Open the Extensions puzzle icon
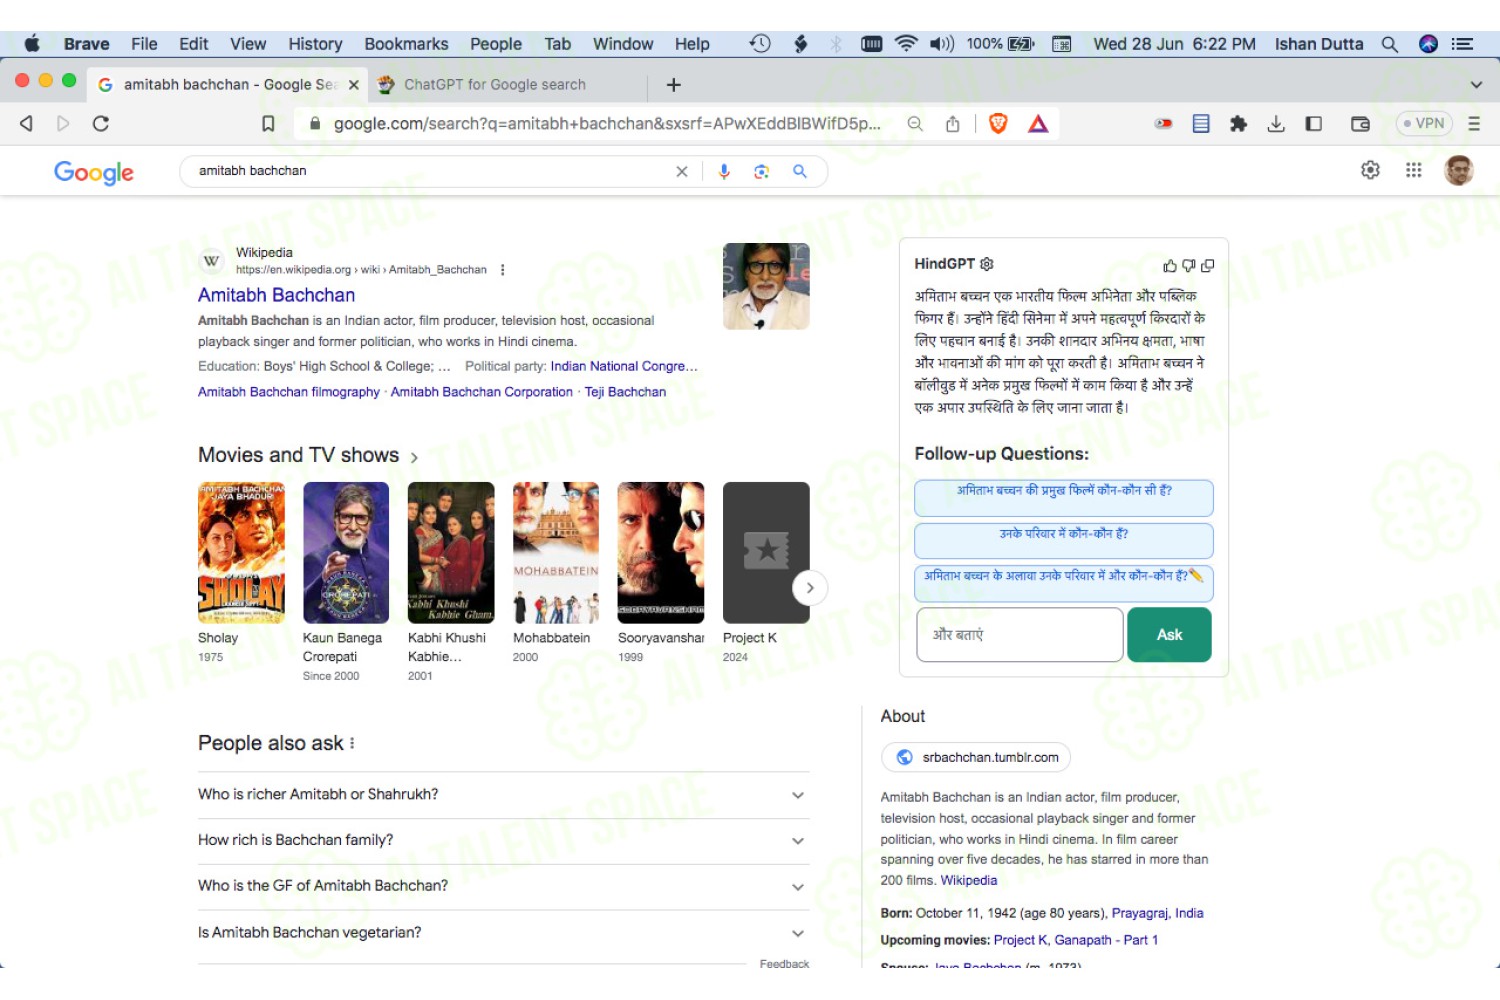 (x=1238, y=124)
